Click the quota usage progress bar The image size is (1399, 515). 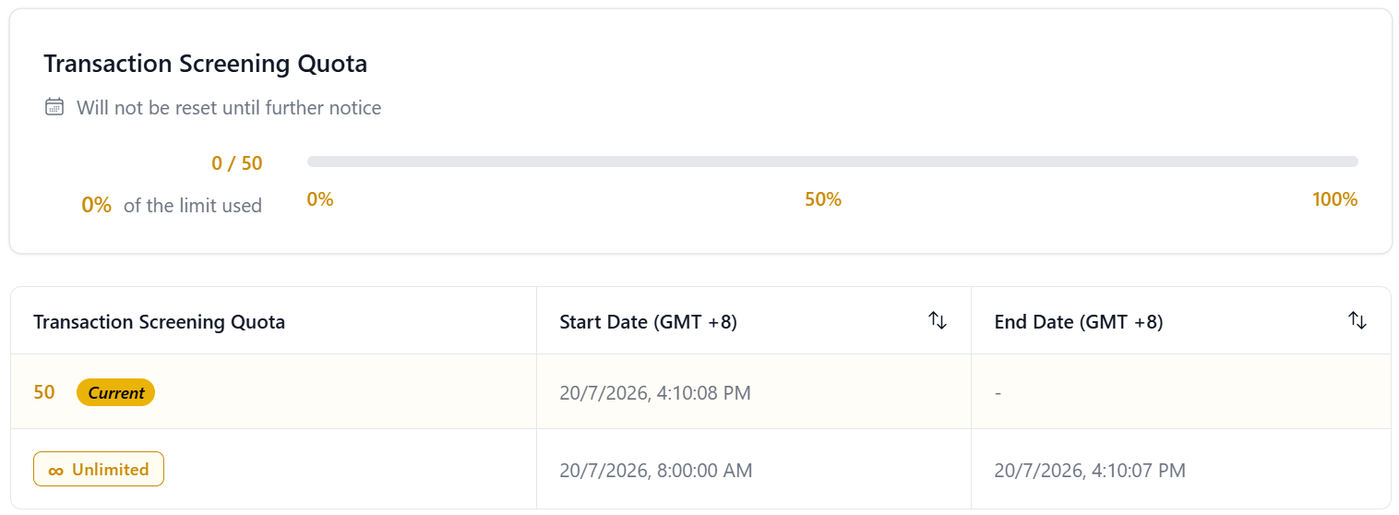pos(832,161)
